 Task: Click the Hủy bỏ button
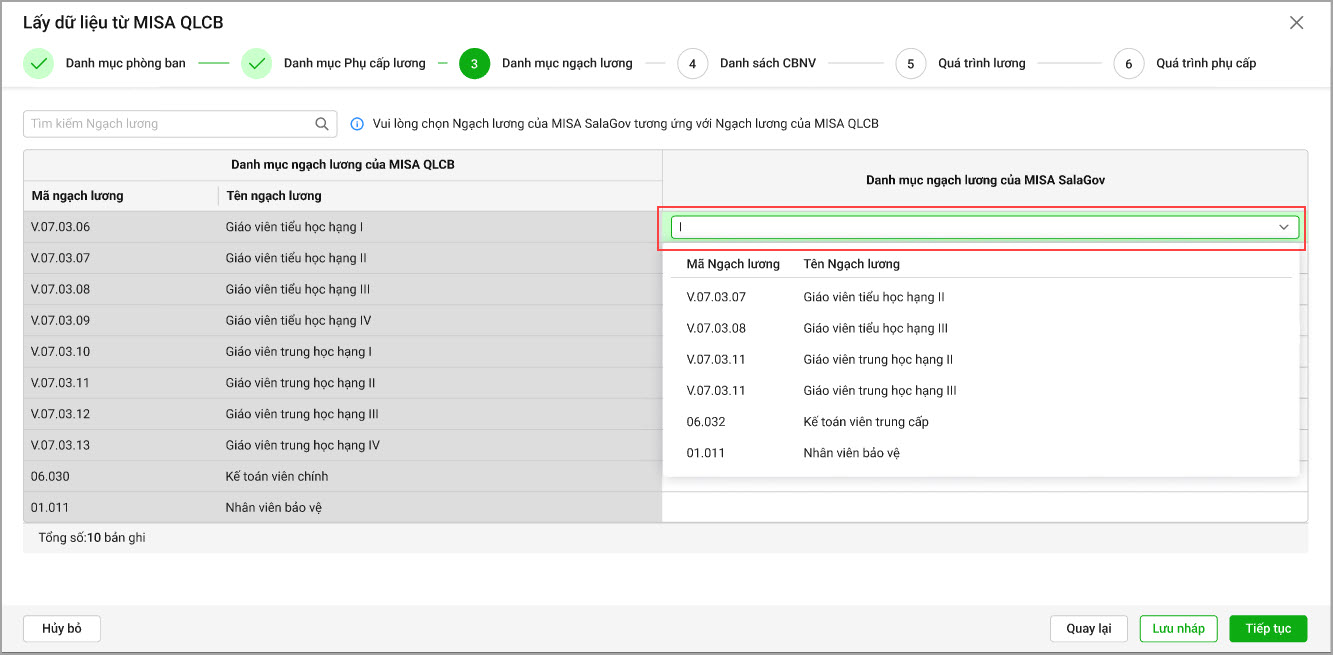(x=61, y=628)
